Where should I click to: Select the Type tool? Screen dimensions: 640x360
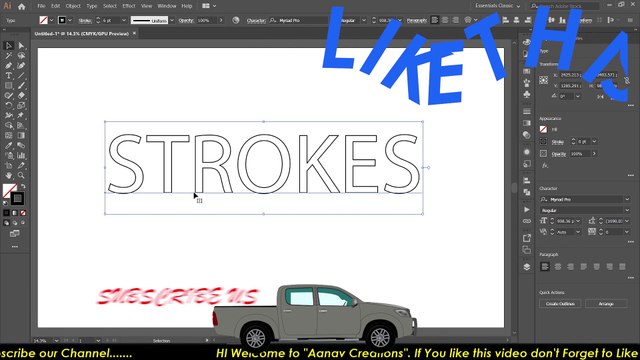point(9,76)
